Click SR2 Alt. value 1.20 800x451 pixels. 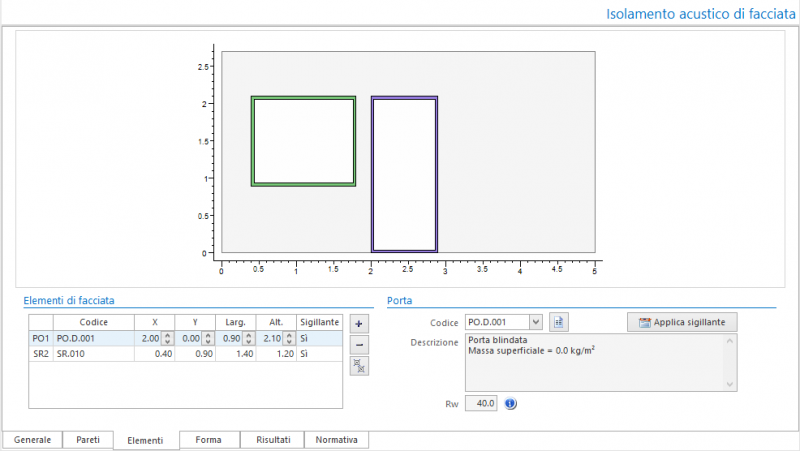click(276, 354)
